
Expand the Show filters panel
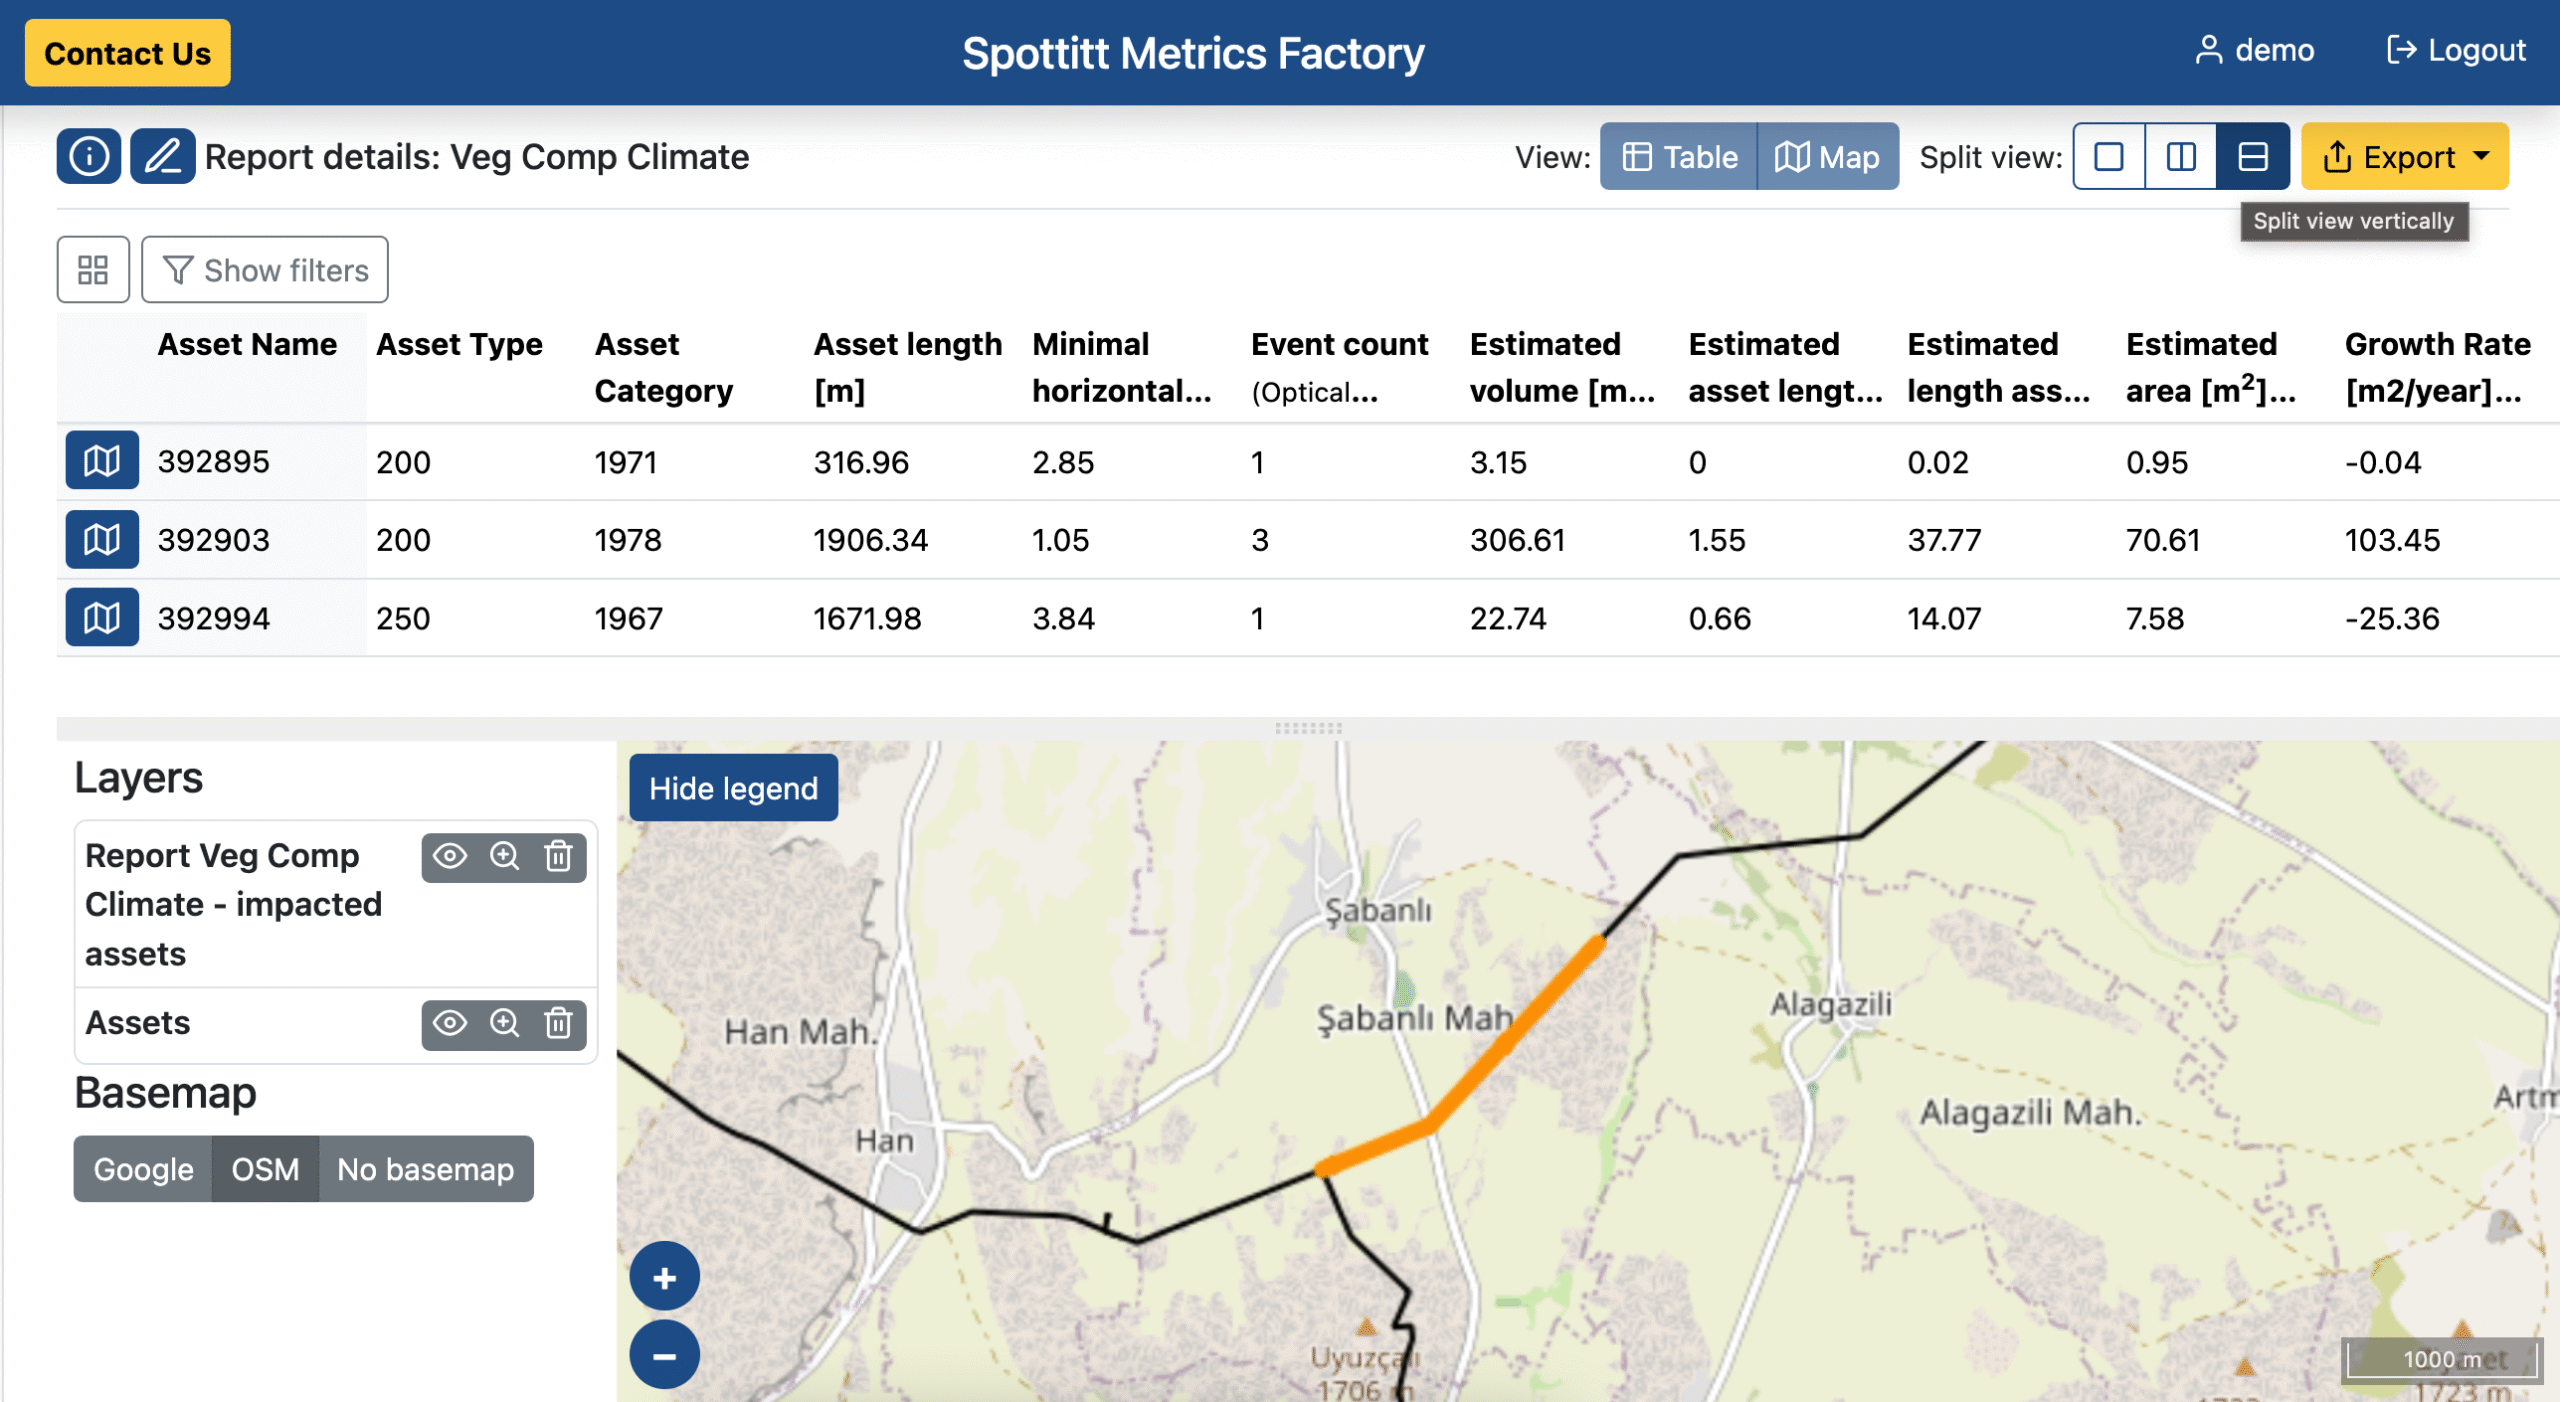265,270
